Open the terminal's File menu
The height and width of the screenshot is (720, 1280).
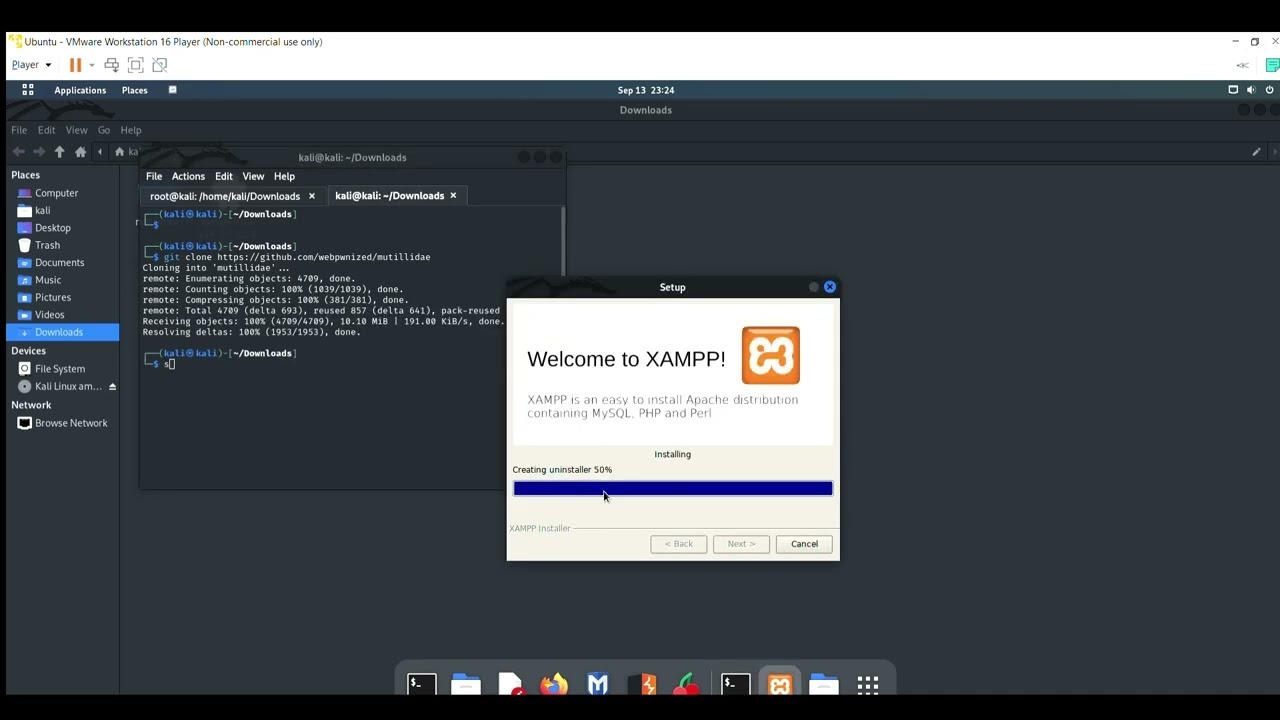point(154,176)
